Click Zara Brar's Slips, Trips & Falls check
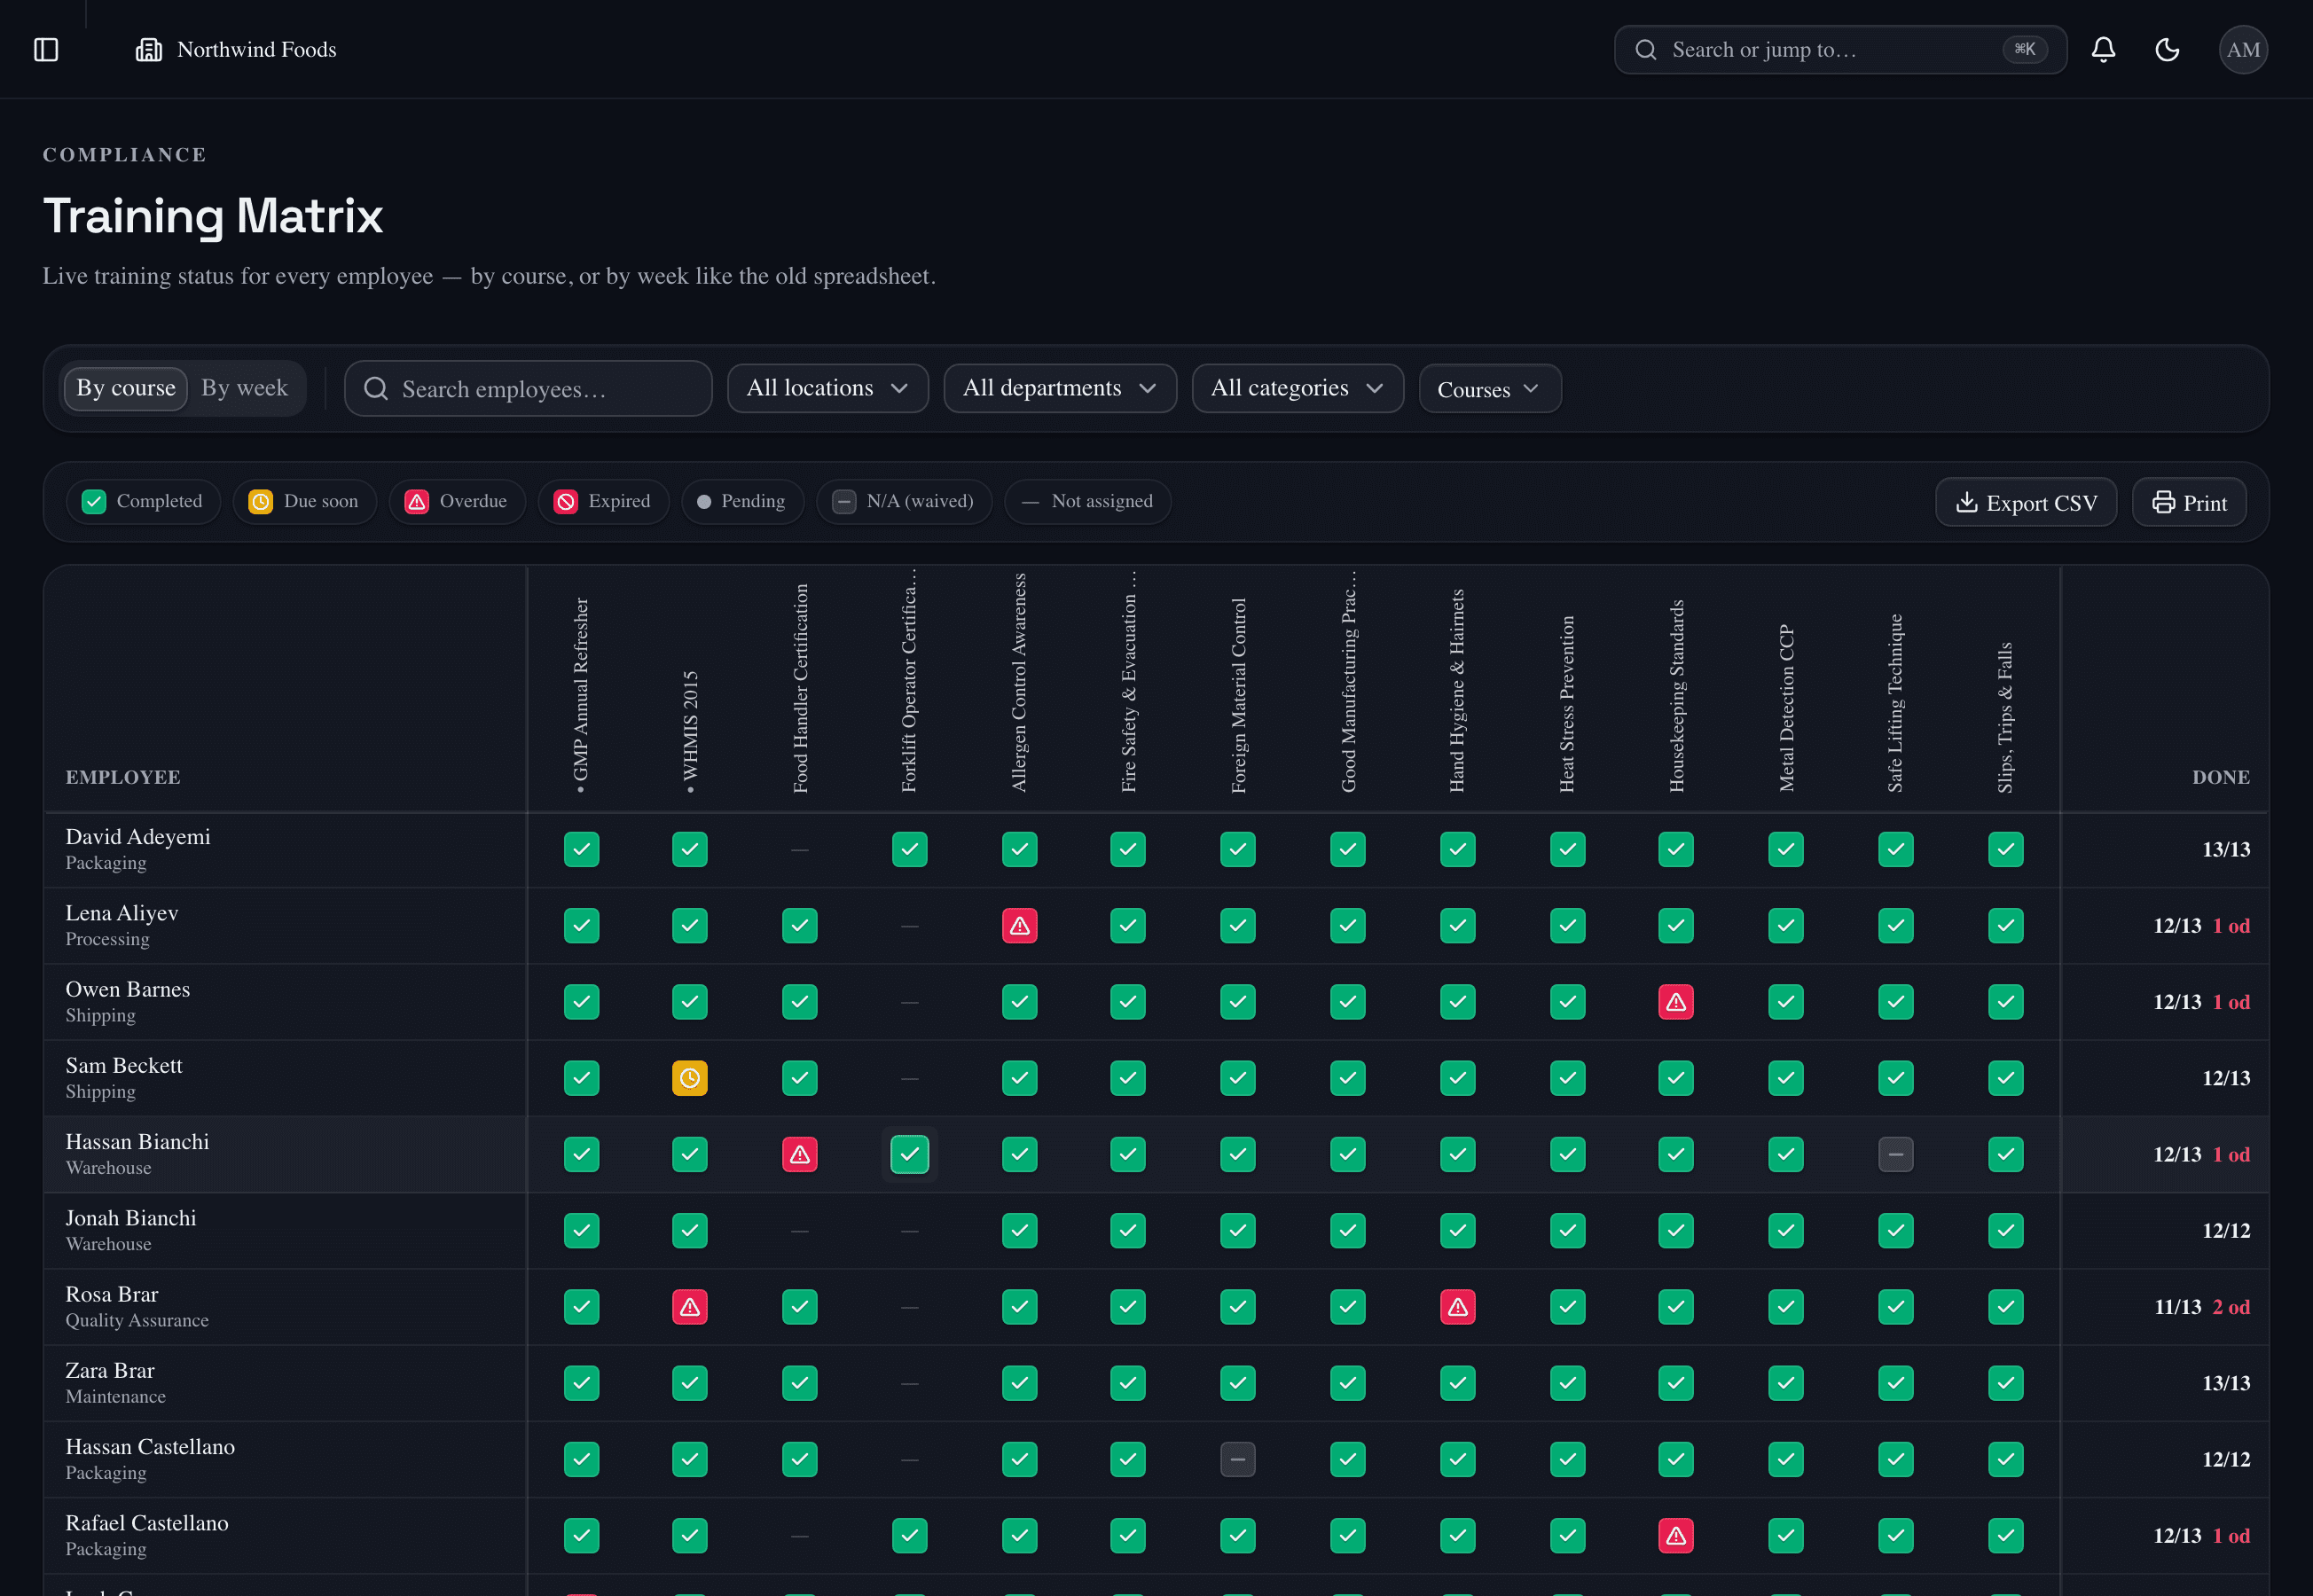The width and height of the screenshot is (2313, 1596). coord(2005,1383)
